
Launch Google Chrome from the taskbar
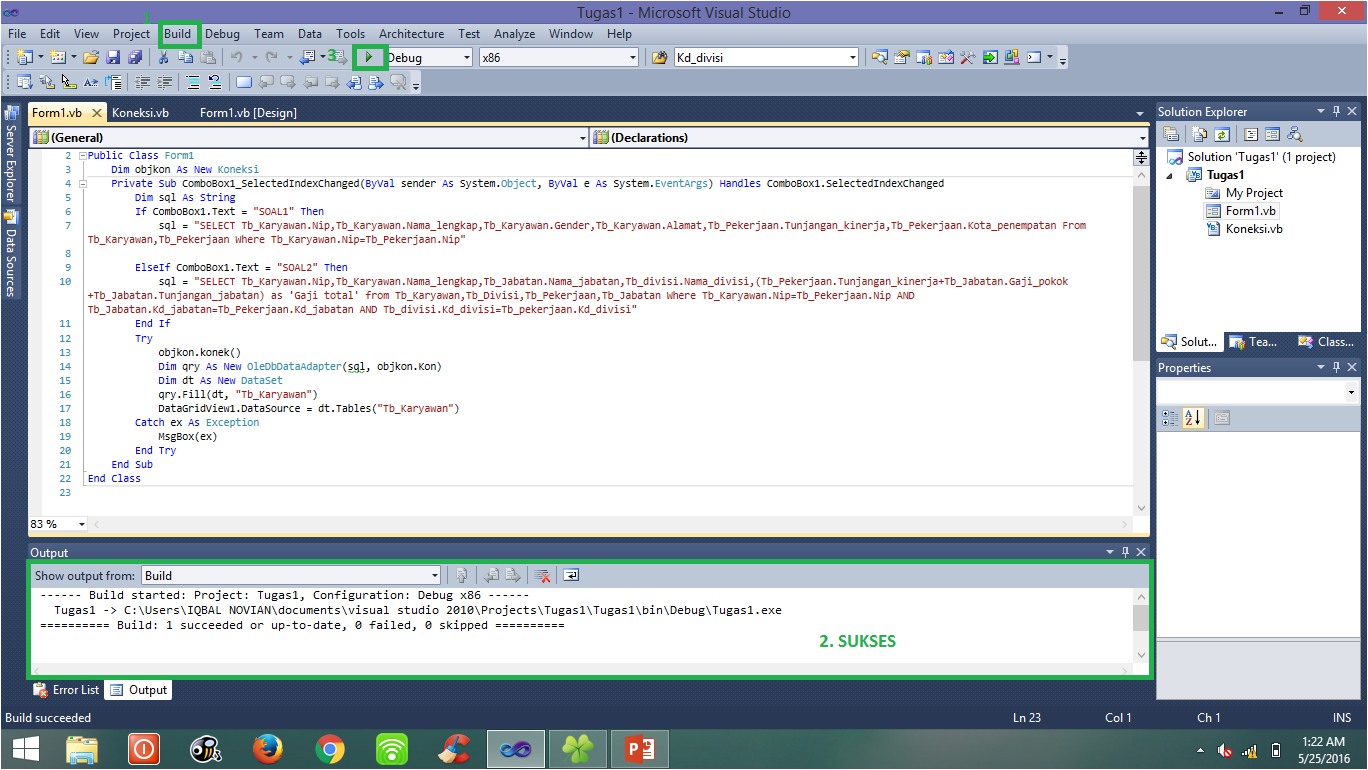point(330,748)
